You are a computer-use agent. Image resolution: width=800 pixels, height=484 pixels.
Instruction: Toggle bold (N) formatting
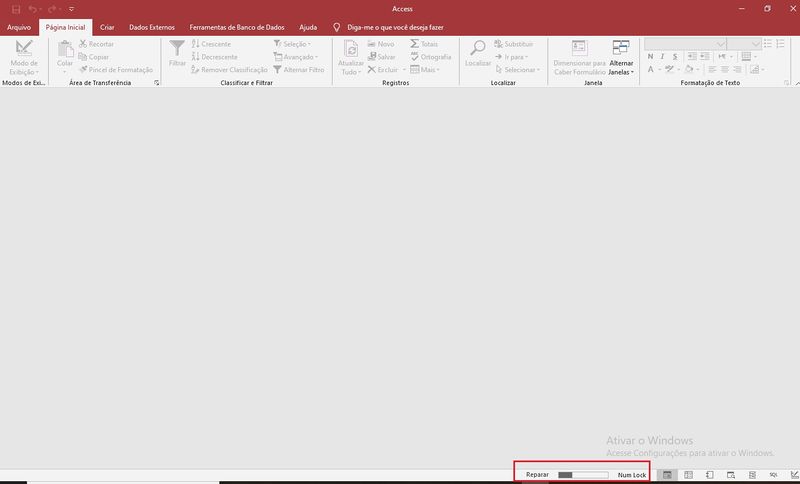pos(651,57)
